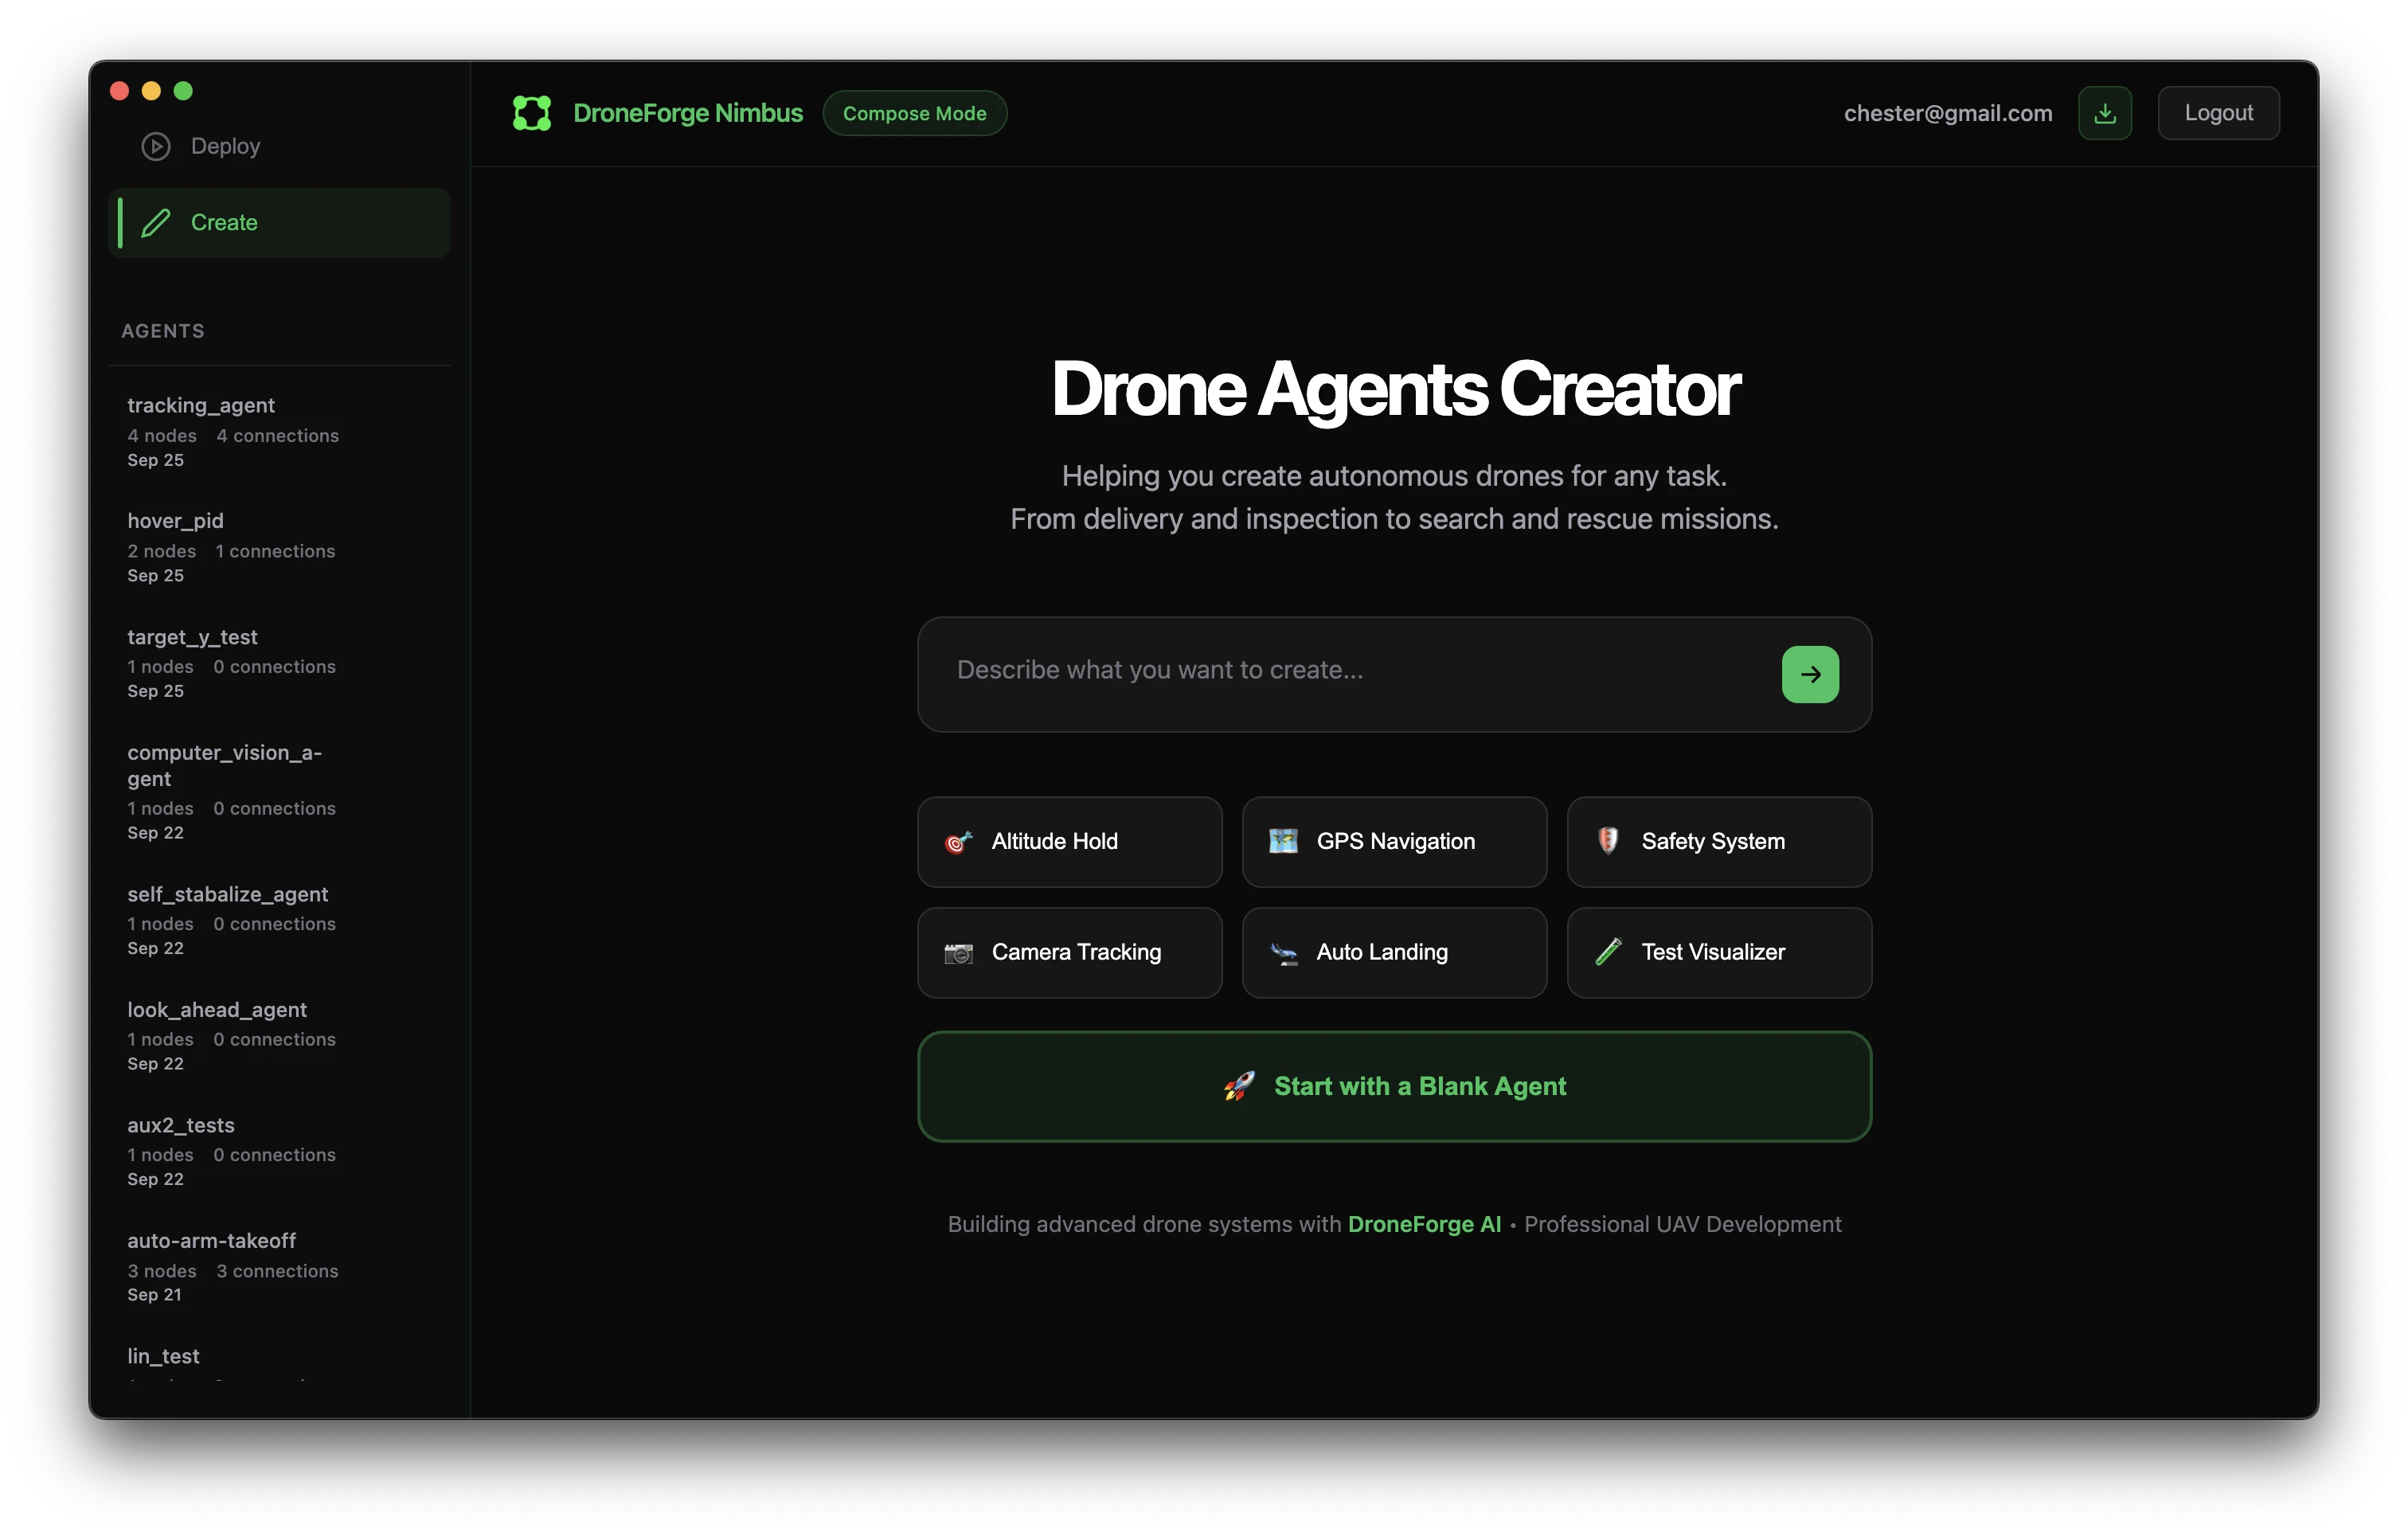Image resolution: width=2408 pixels, height=1537 pixels.
Task: Click the Test Visualizer test tube icon
Action: pos(1609,951)
